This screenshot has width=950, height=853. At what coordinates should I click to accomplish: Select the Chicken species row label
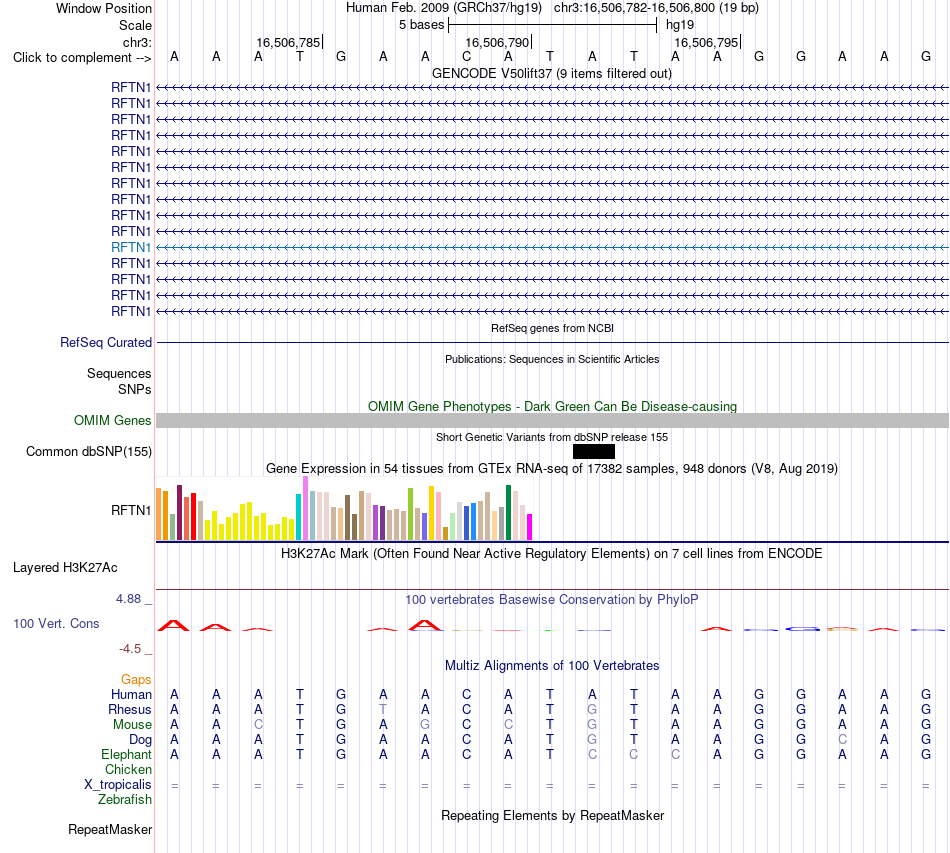click(128, 769)
